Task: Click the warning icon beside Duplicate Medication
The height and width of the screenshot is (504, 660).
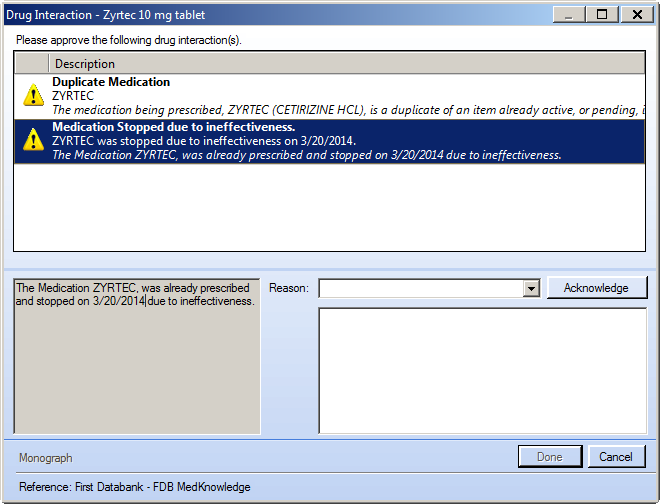Action: 32,96
